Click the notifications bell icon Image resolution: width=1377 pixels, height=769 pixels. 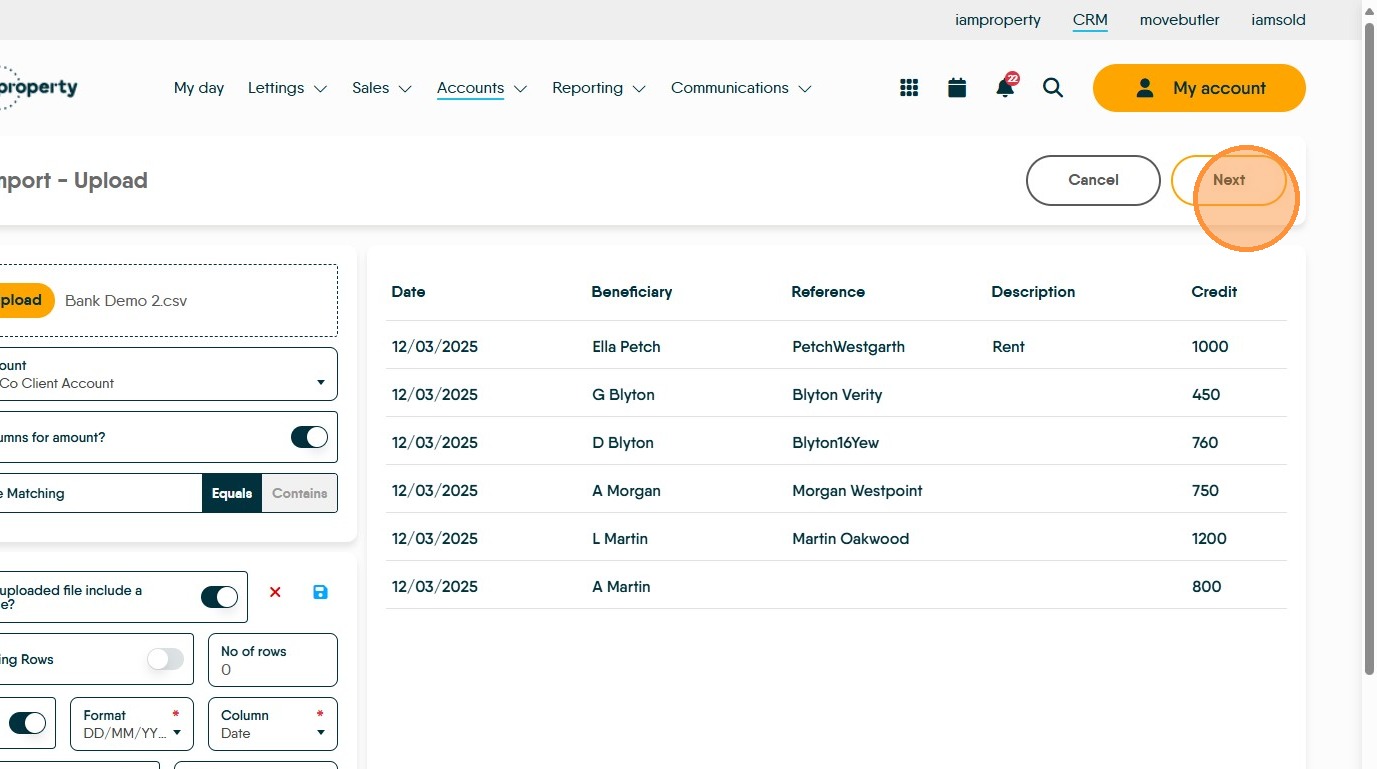pos(1005,88)
